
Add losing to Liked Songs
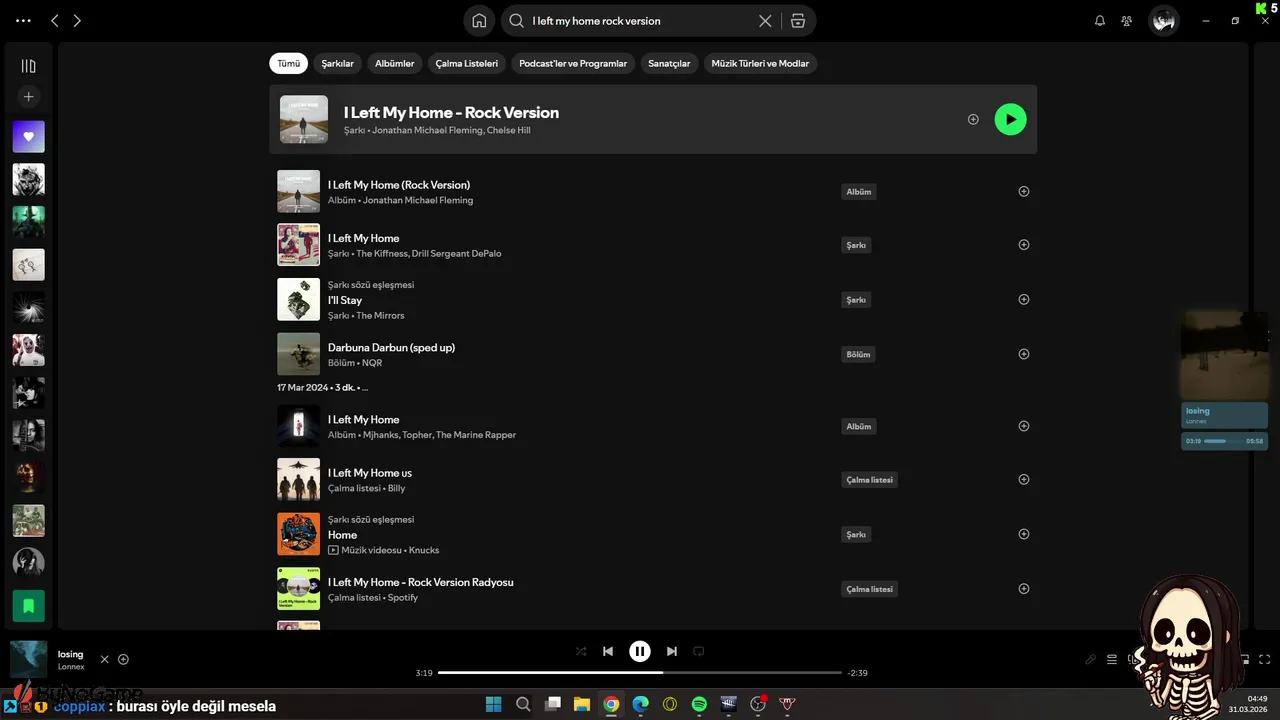123,659
